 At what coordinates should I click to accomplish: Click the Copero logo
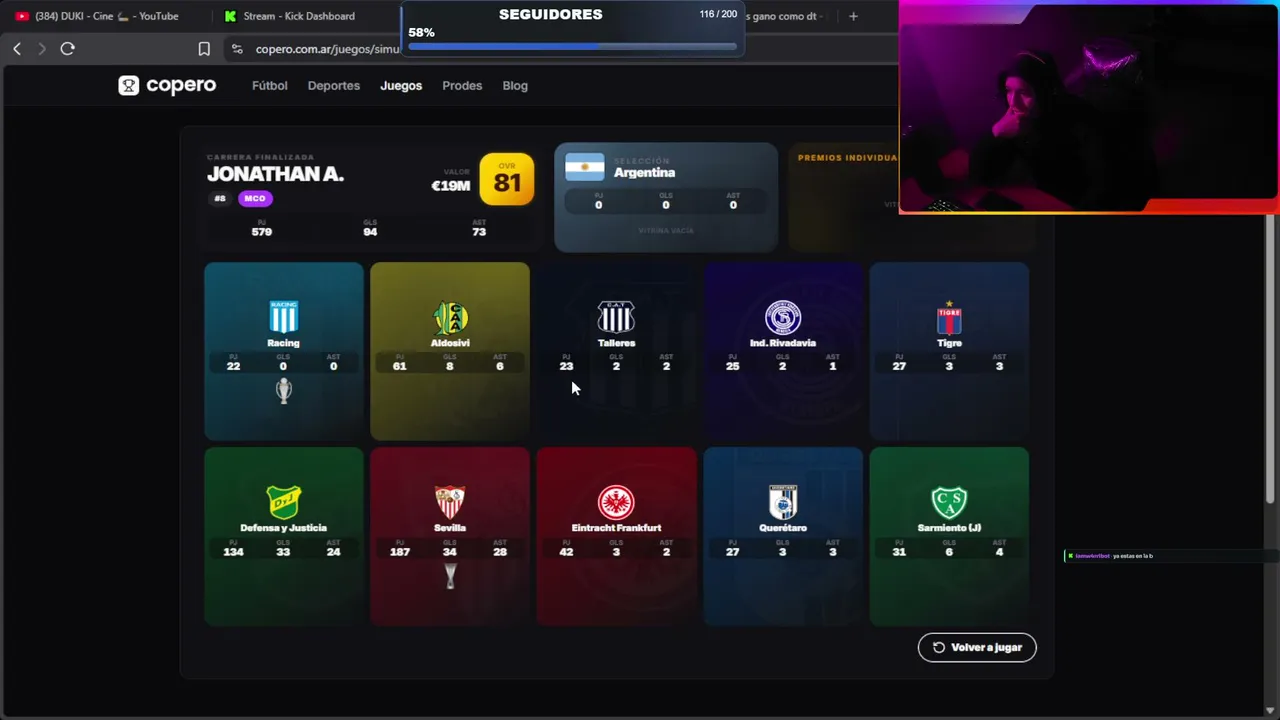[167, 85]
